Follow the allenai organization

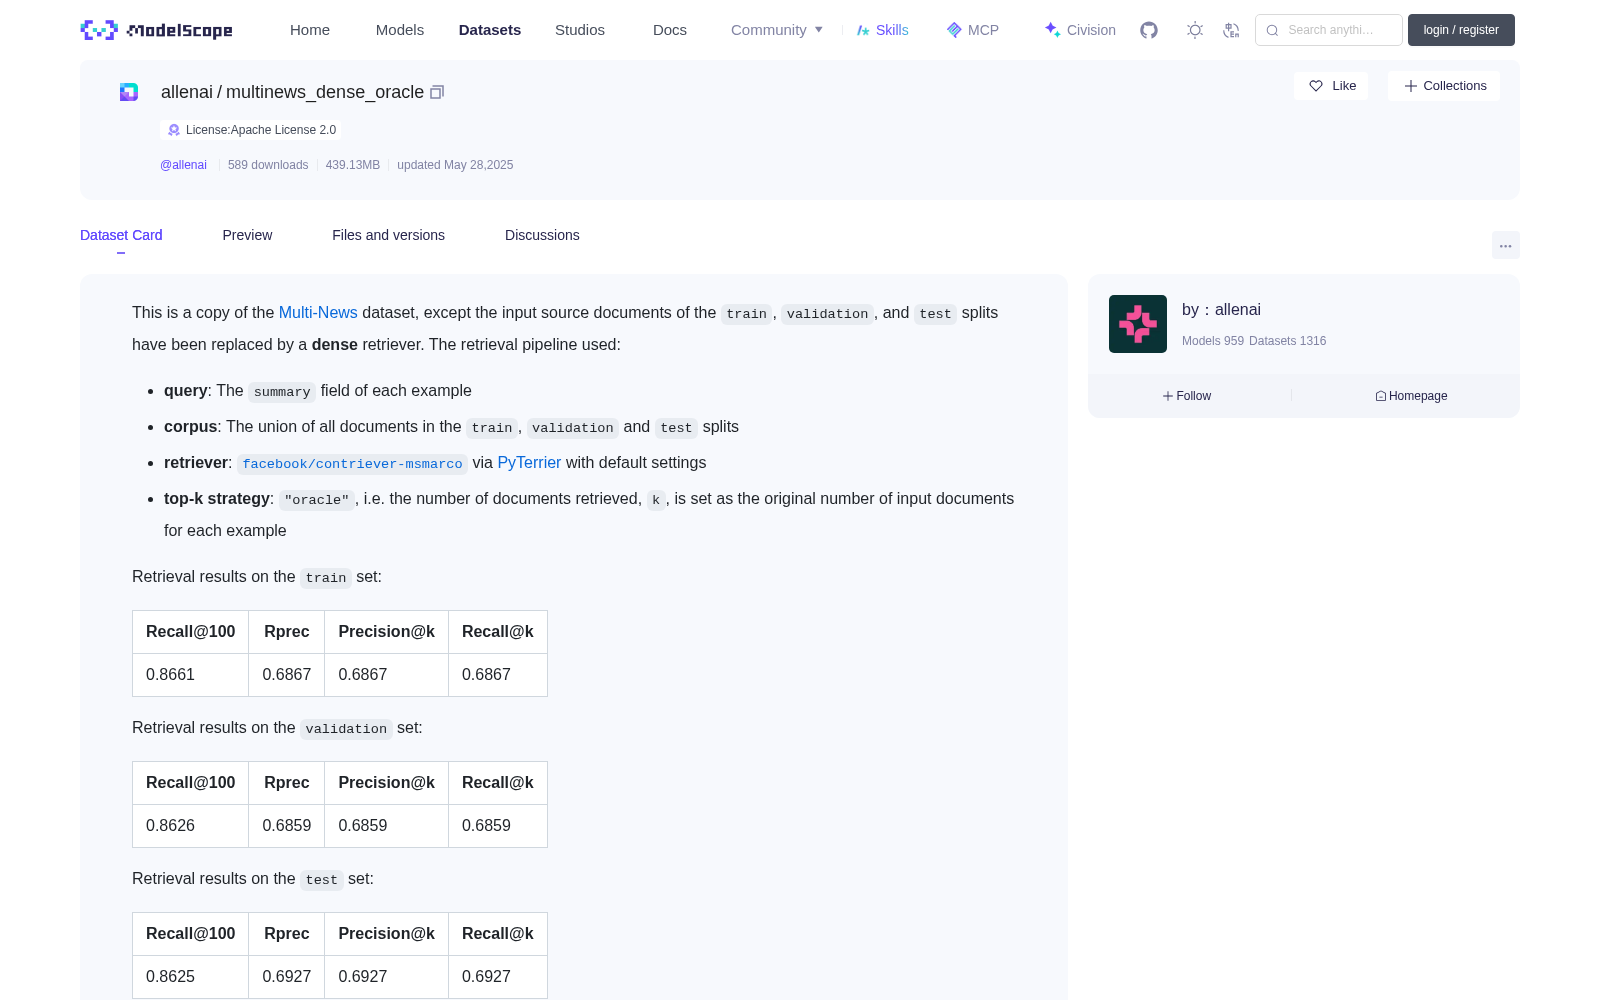click(1187, 396)
